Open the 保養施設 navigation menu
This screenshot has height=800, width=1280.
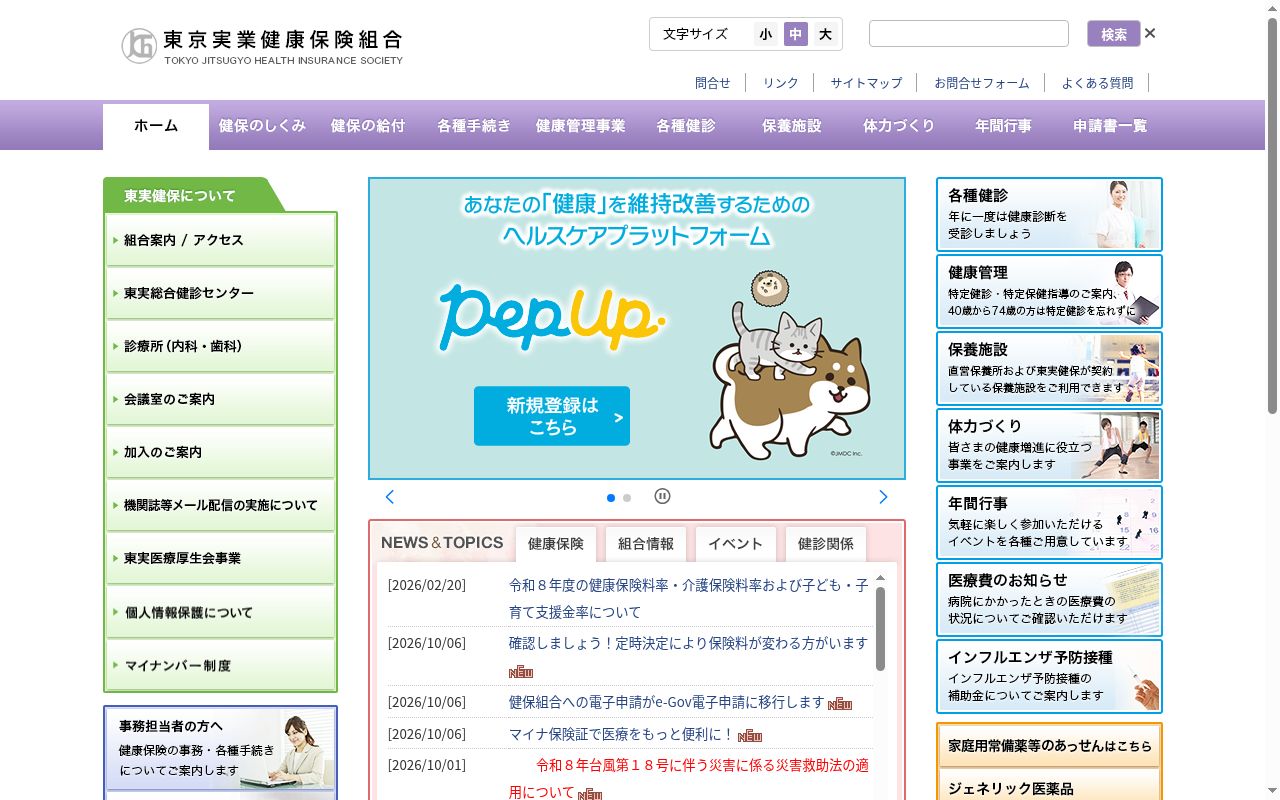coord(792,126)
